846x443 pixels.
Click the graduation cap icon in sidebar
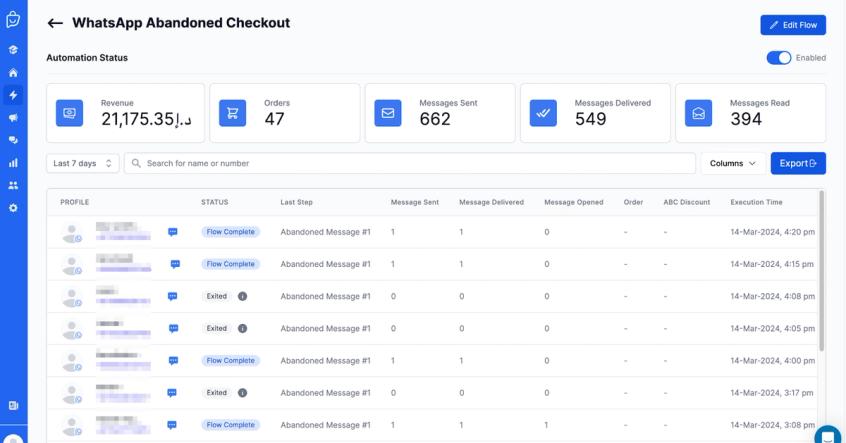13,50
